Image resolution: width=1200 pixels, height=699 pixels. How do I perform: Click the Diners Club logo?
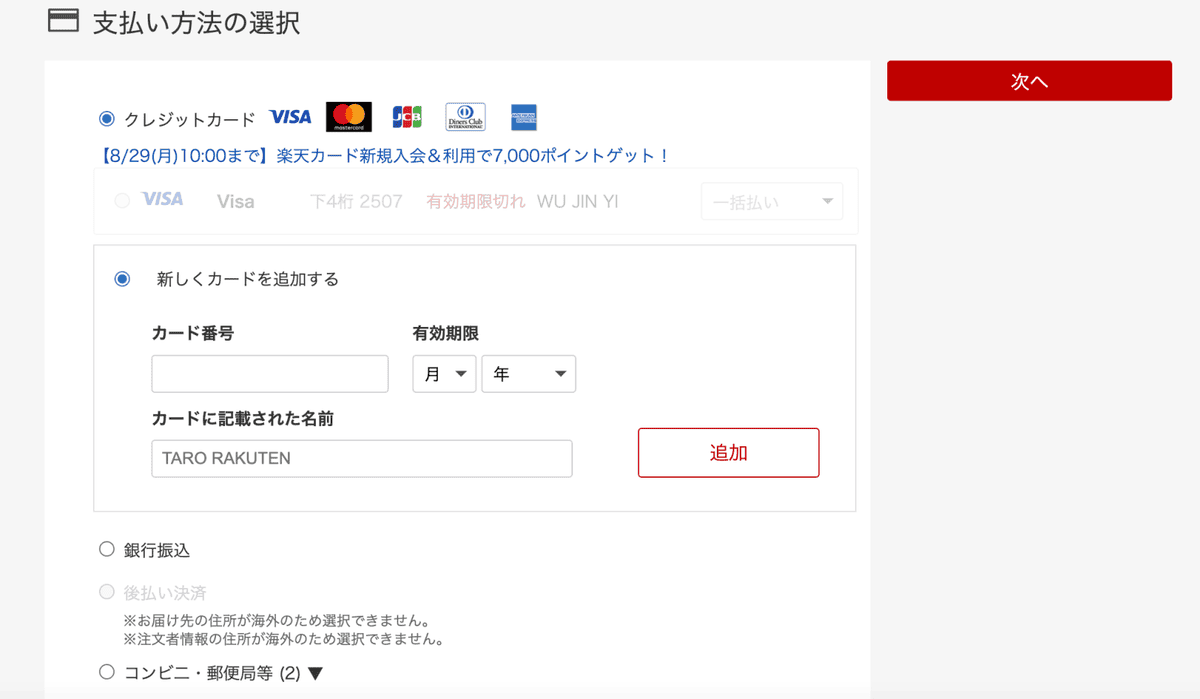pos(465,117)
